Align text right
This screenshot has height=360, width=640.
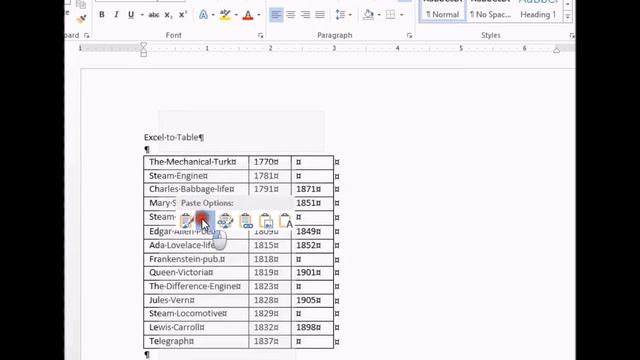305,15
